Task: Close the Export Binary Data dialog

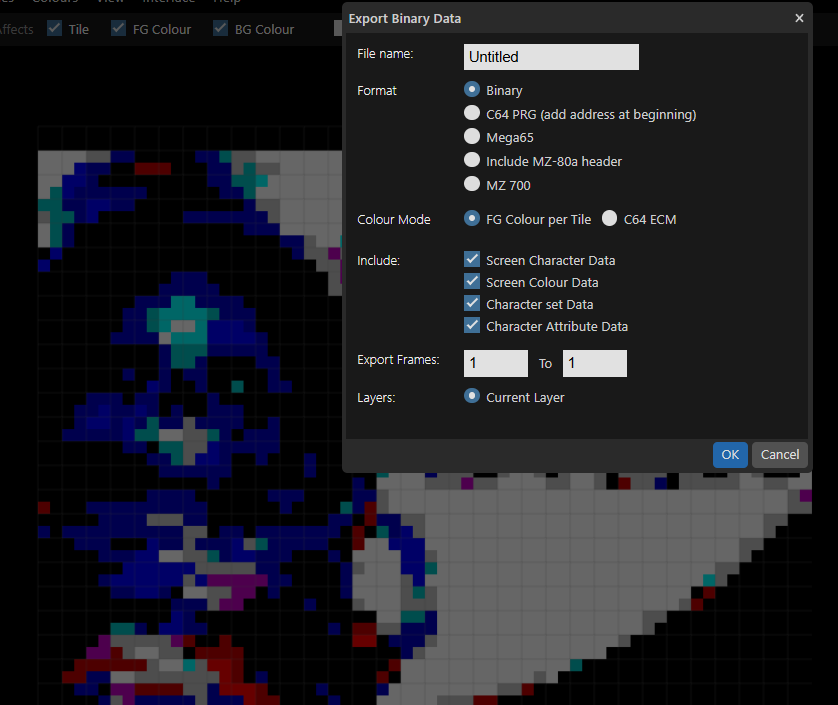Action: (x=799, y=18)
